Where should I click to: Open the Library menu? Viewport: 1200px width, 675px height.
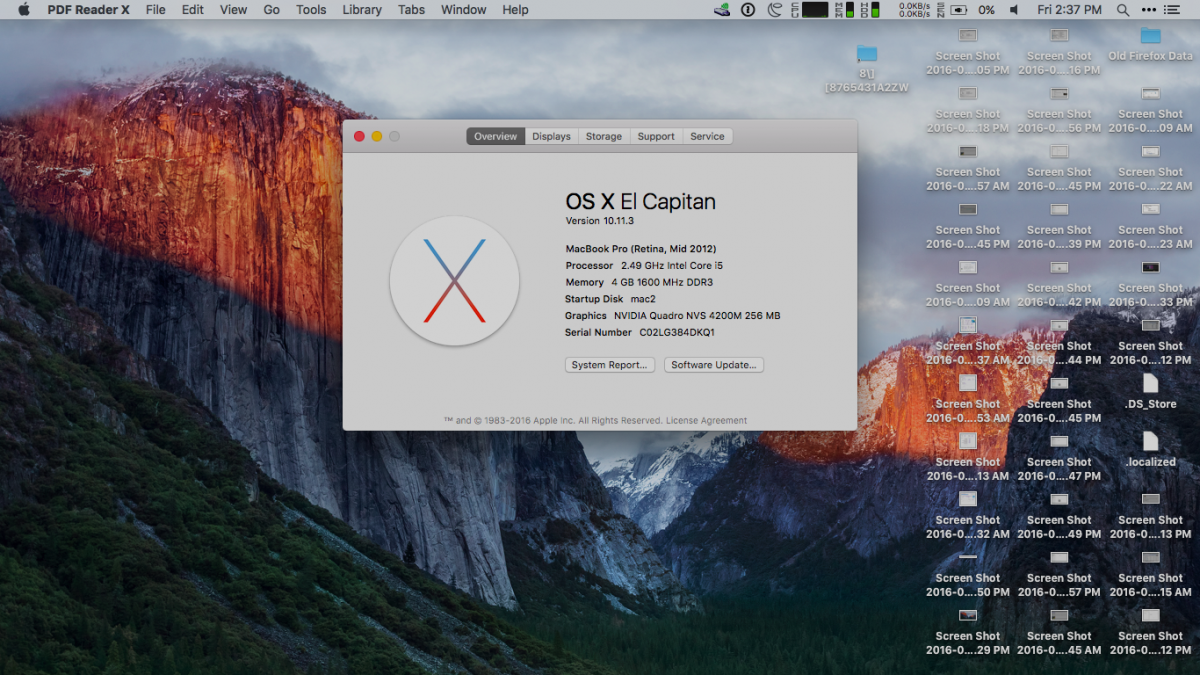(x=361, y=10)
